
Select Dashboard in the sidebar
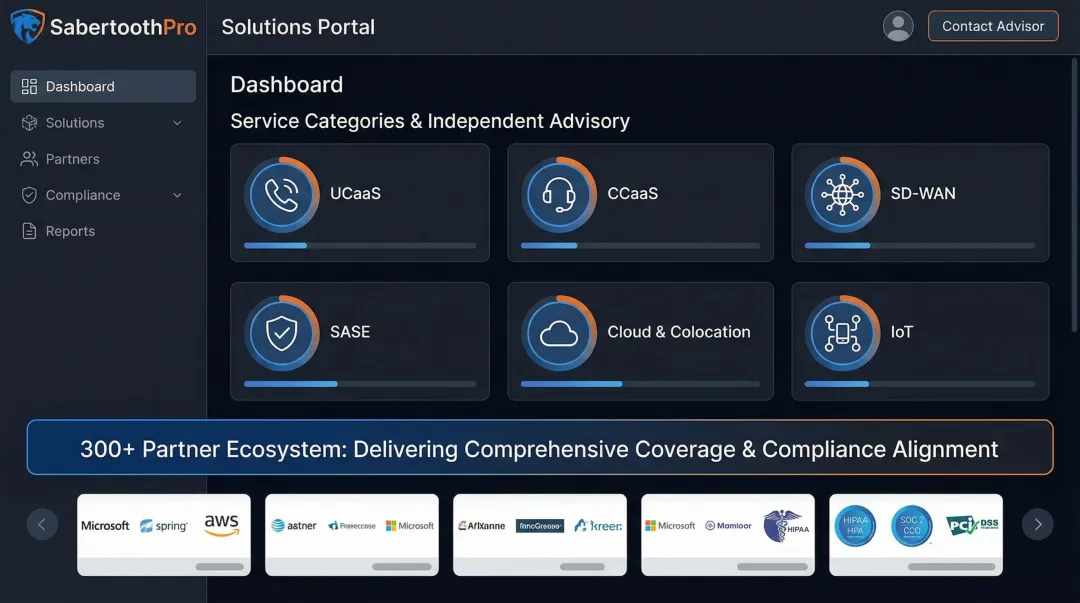point(80,86)
